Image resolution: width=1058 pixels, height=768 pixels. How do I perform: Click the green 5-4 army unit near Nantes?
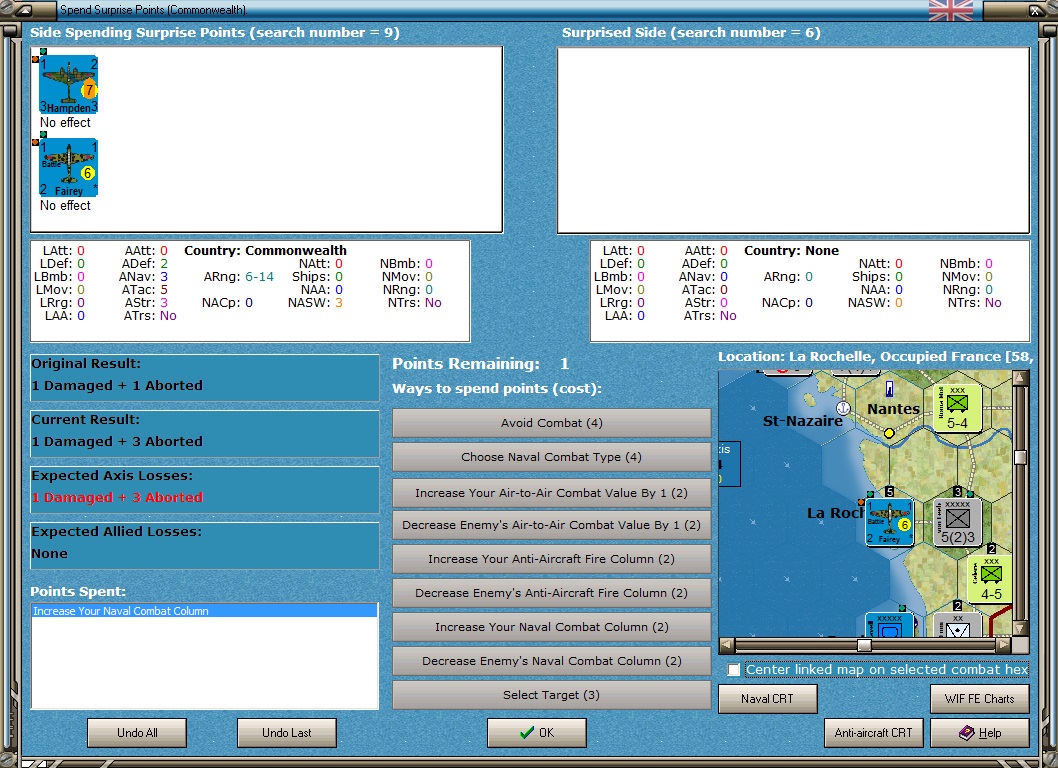coord(957,408)
